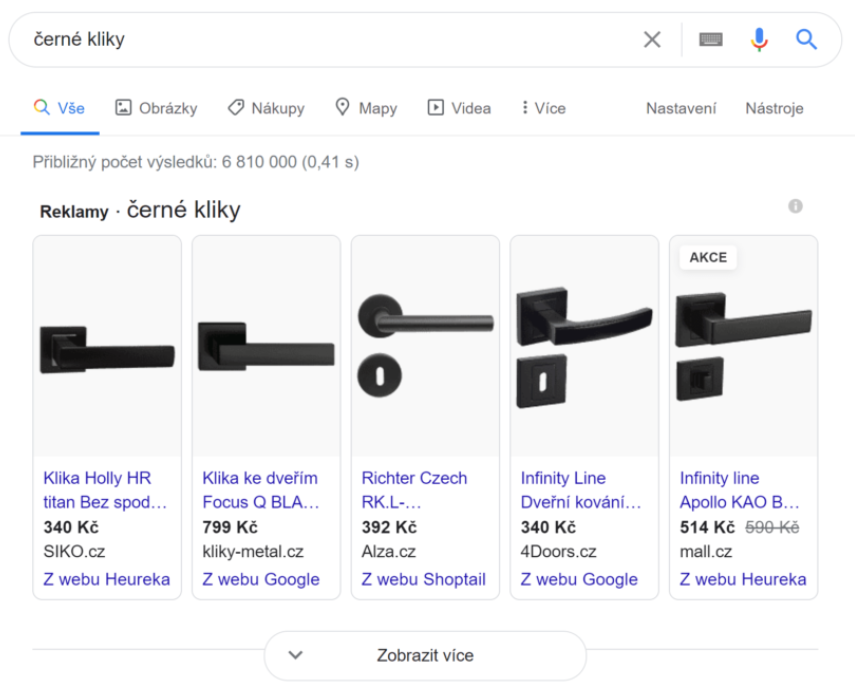855x695 pixels.
Task: Click the Focus Q BLA handle image
Action: click(x=266, y=346)
